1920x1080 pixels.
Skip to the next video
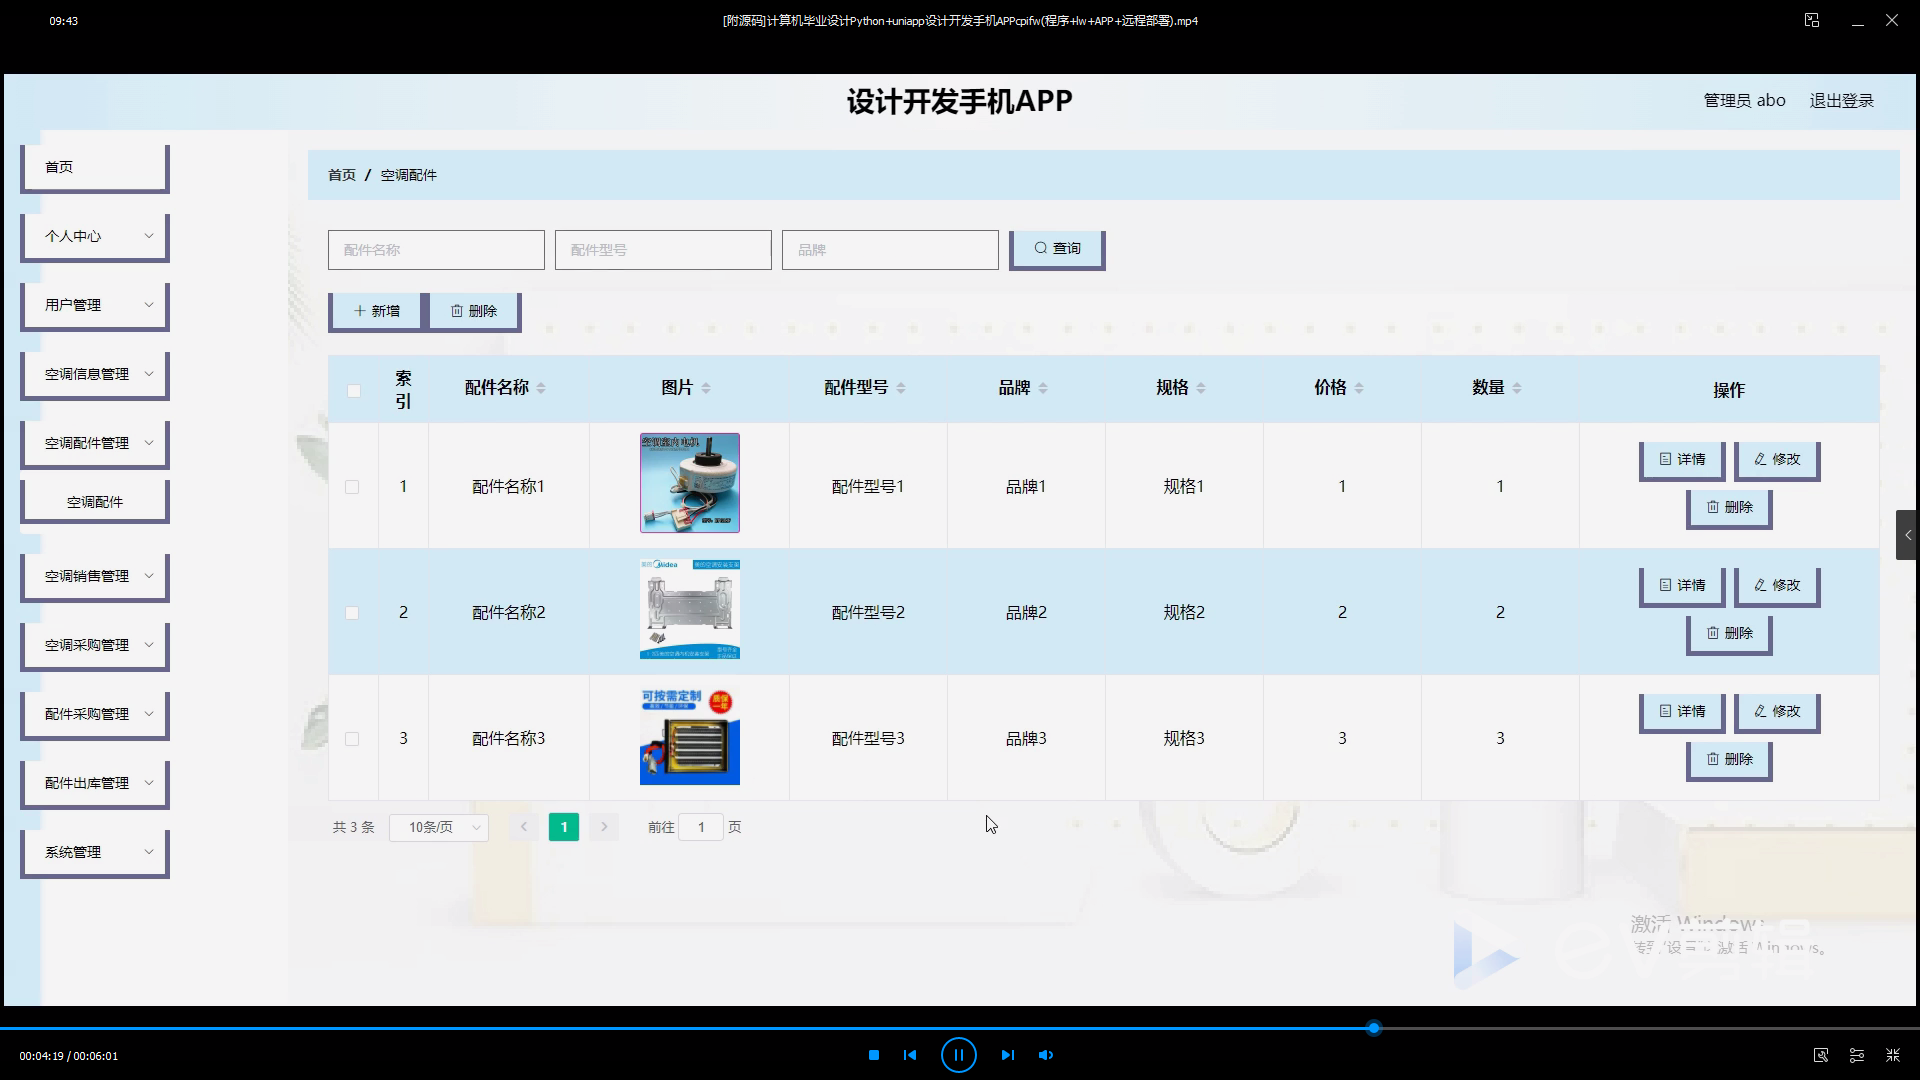tap(1007, 1055)
